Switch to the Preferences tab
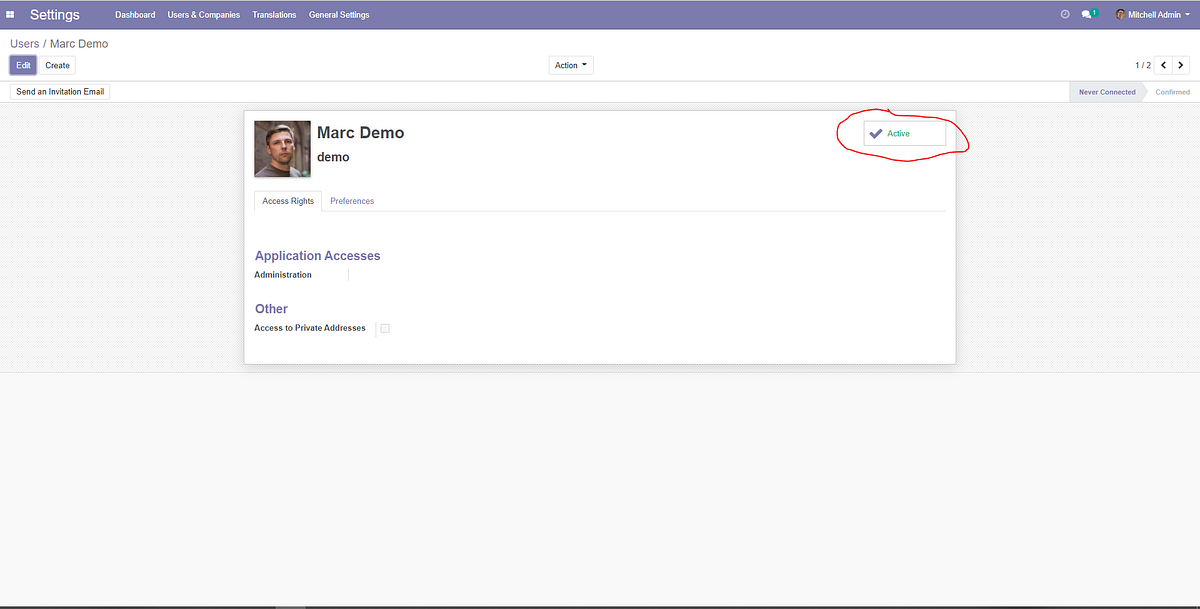Screen dimensions: 1200x609 pos(352,201)
